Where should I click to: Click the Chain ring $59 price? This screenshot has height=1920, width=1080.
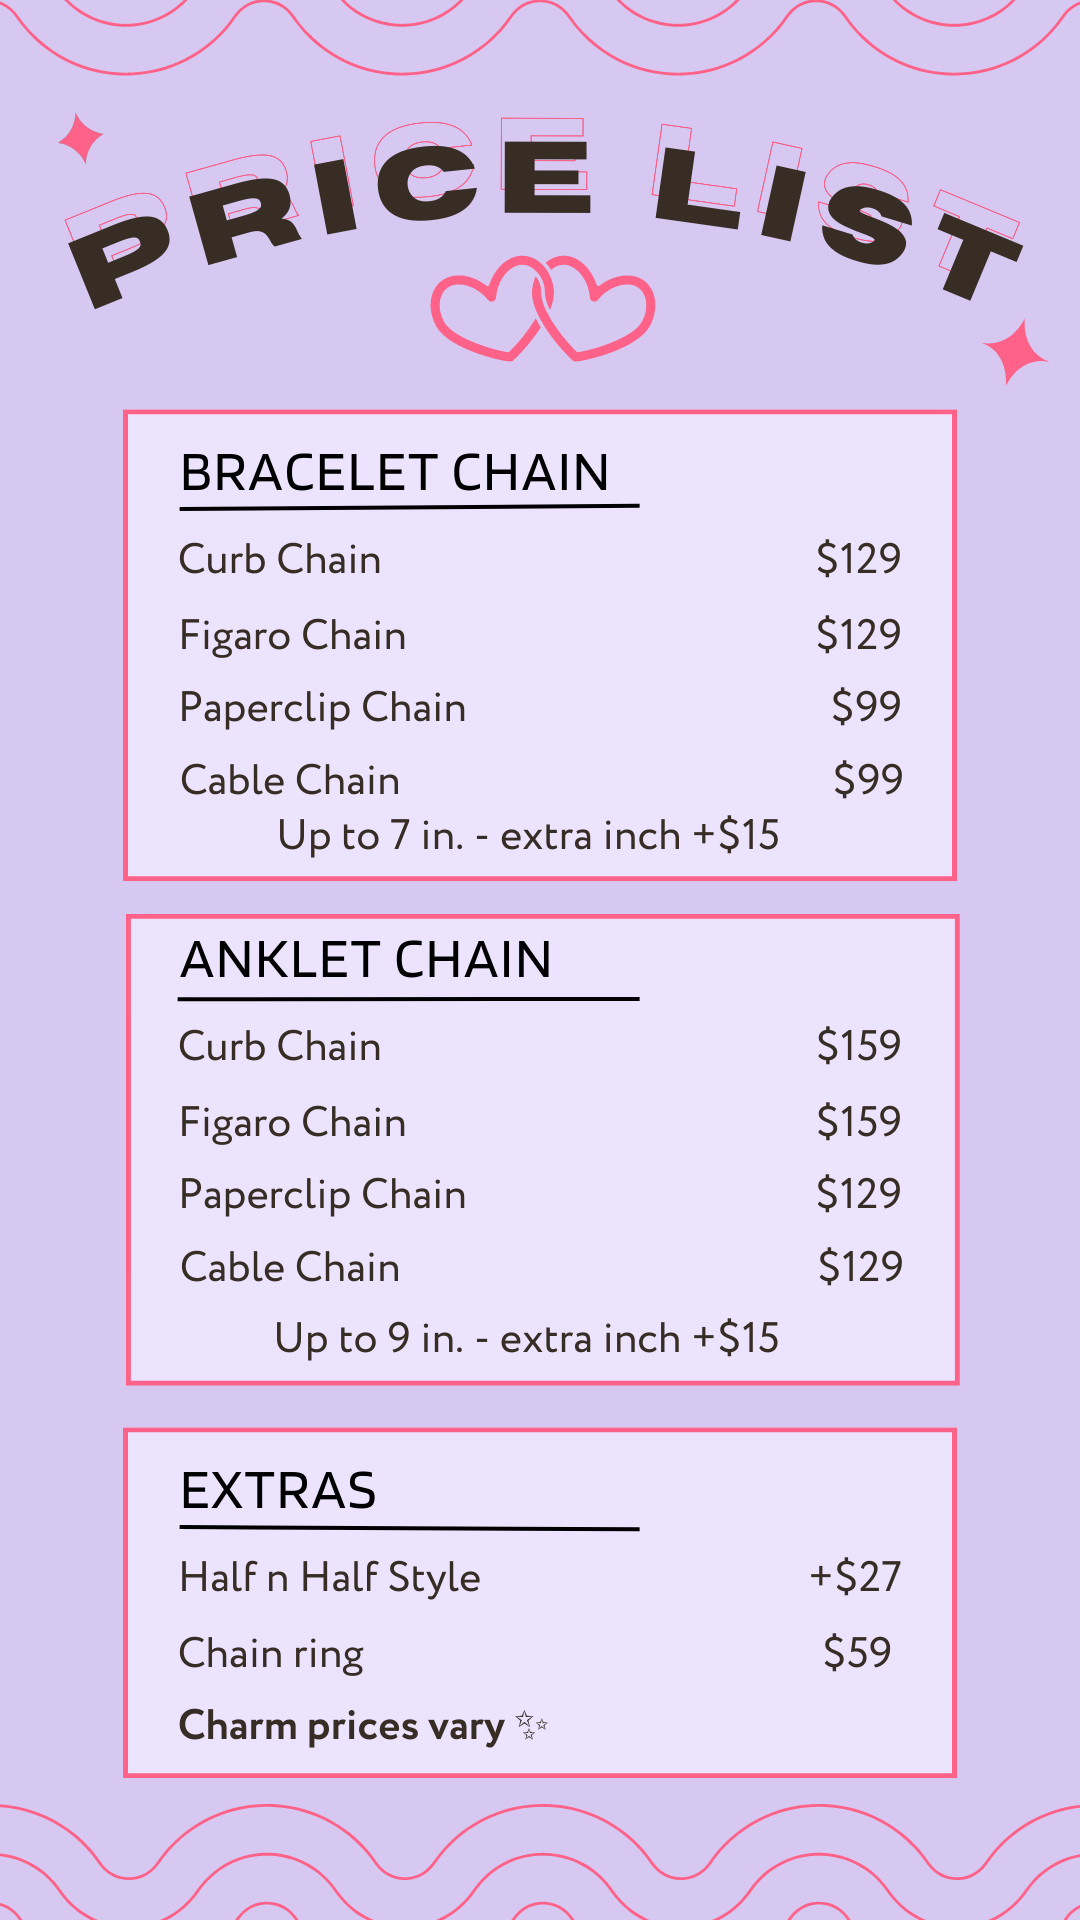[857, 1653]
